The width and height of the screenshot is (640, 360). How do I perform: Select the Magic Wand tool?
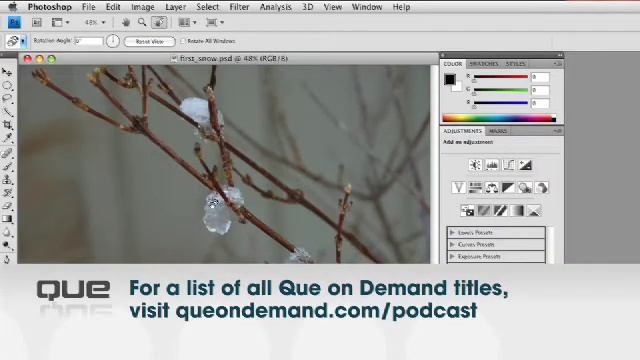click(x=7, y=111)
